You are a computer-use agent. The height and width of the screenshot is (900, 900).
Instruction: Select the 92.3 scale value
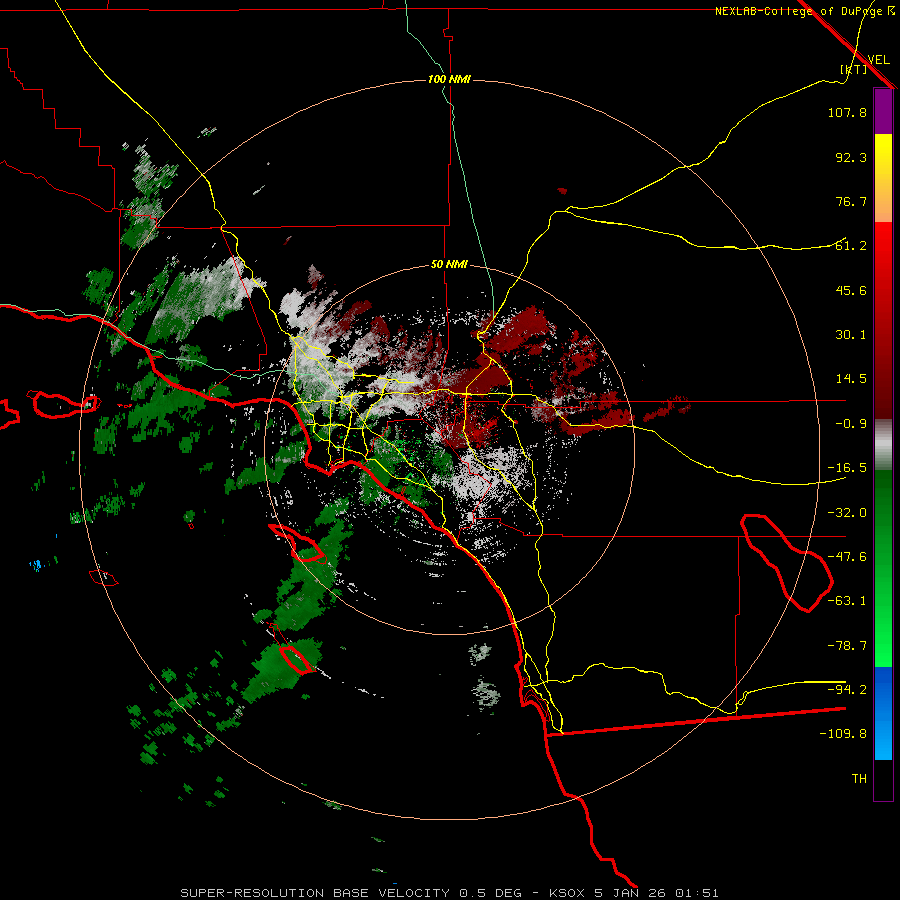click(x=851, y=157)
